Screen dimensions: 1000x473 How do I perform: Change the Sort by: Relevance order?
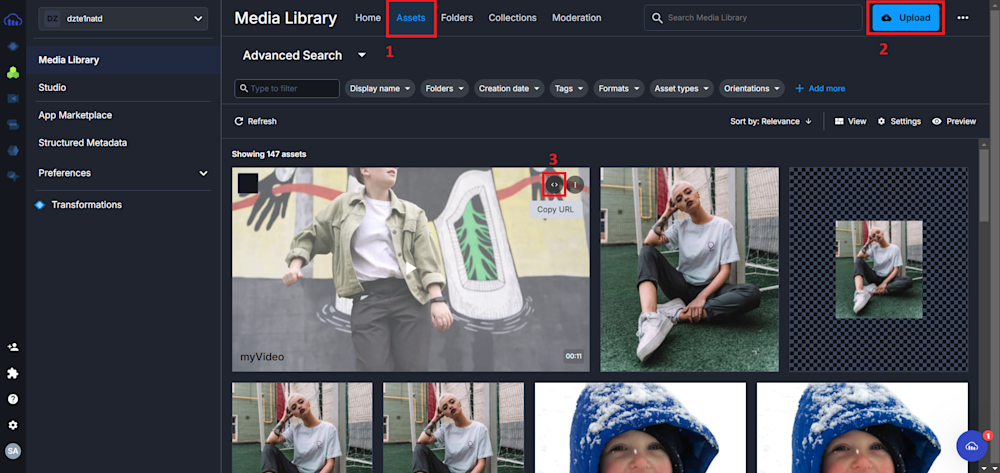tap(771, 121)
